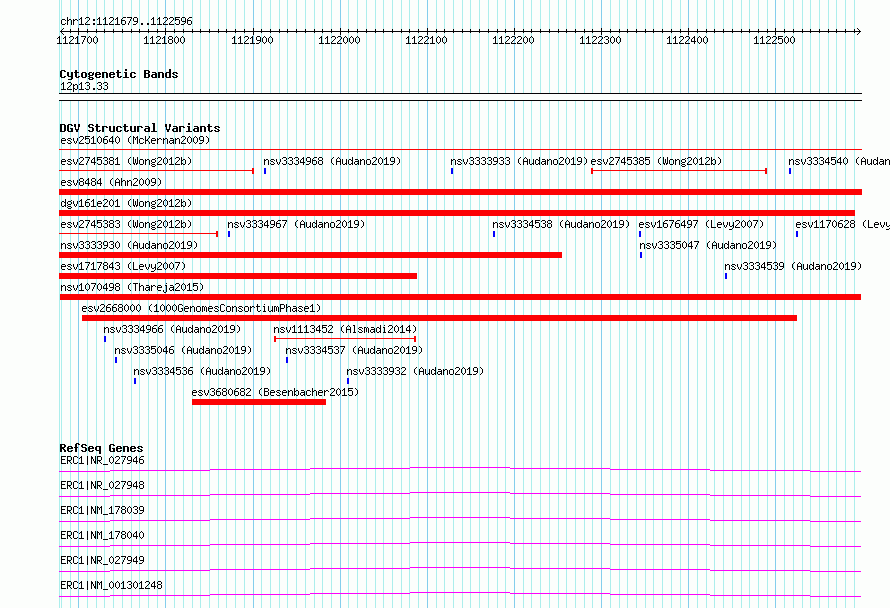
Task: Open variant esv2745381 (Wong2012b) label
Action: (x=126, y=161)
